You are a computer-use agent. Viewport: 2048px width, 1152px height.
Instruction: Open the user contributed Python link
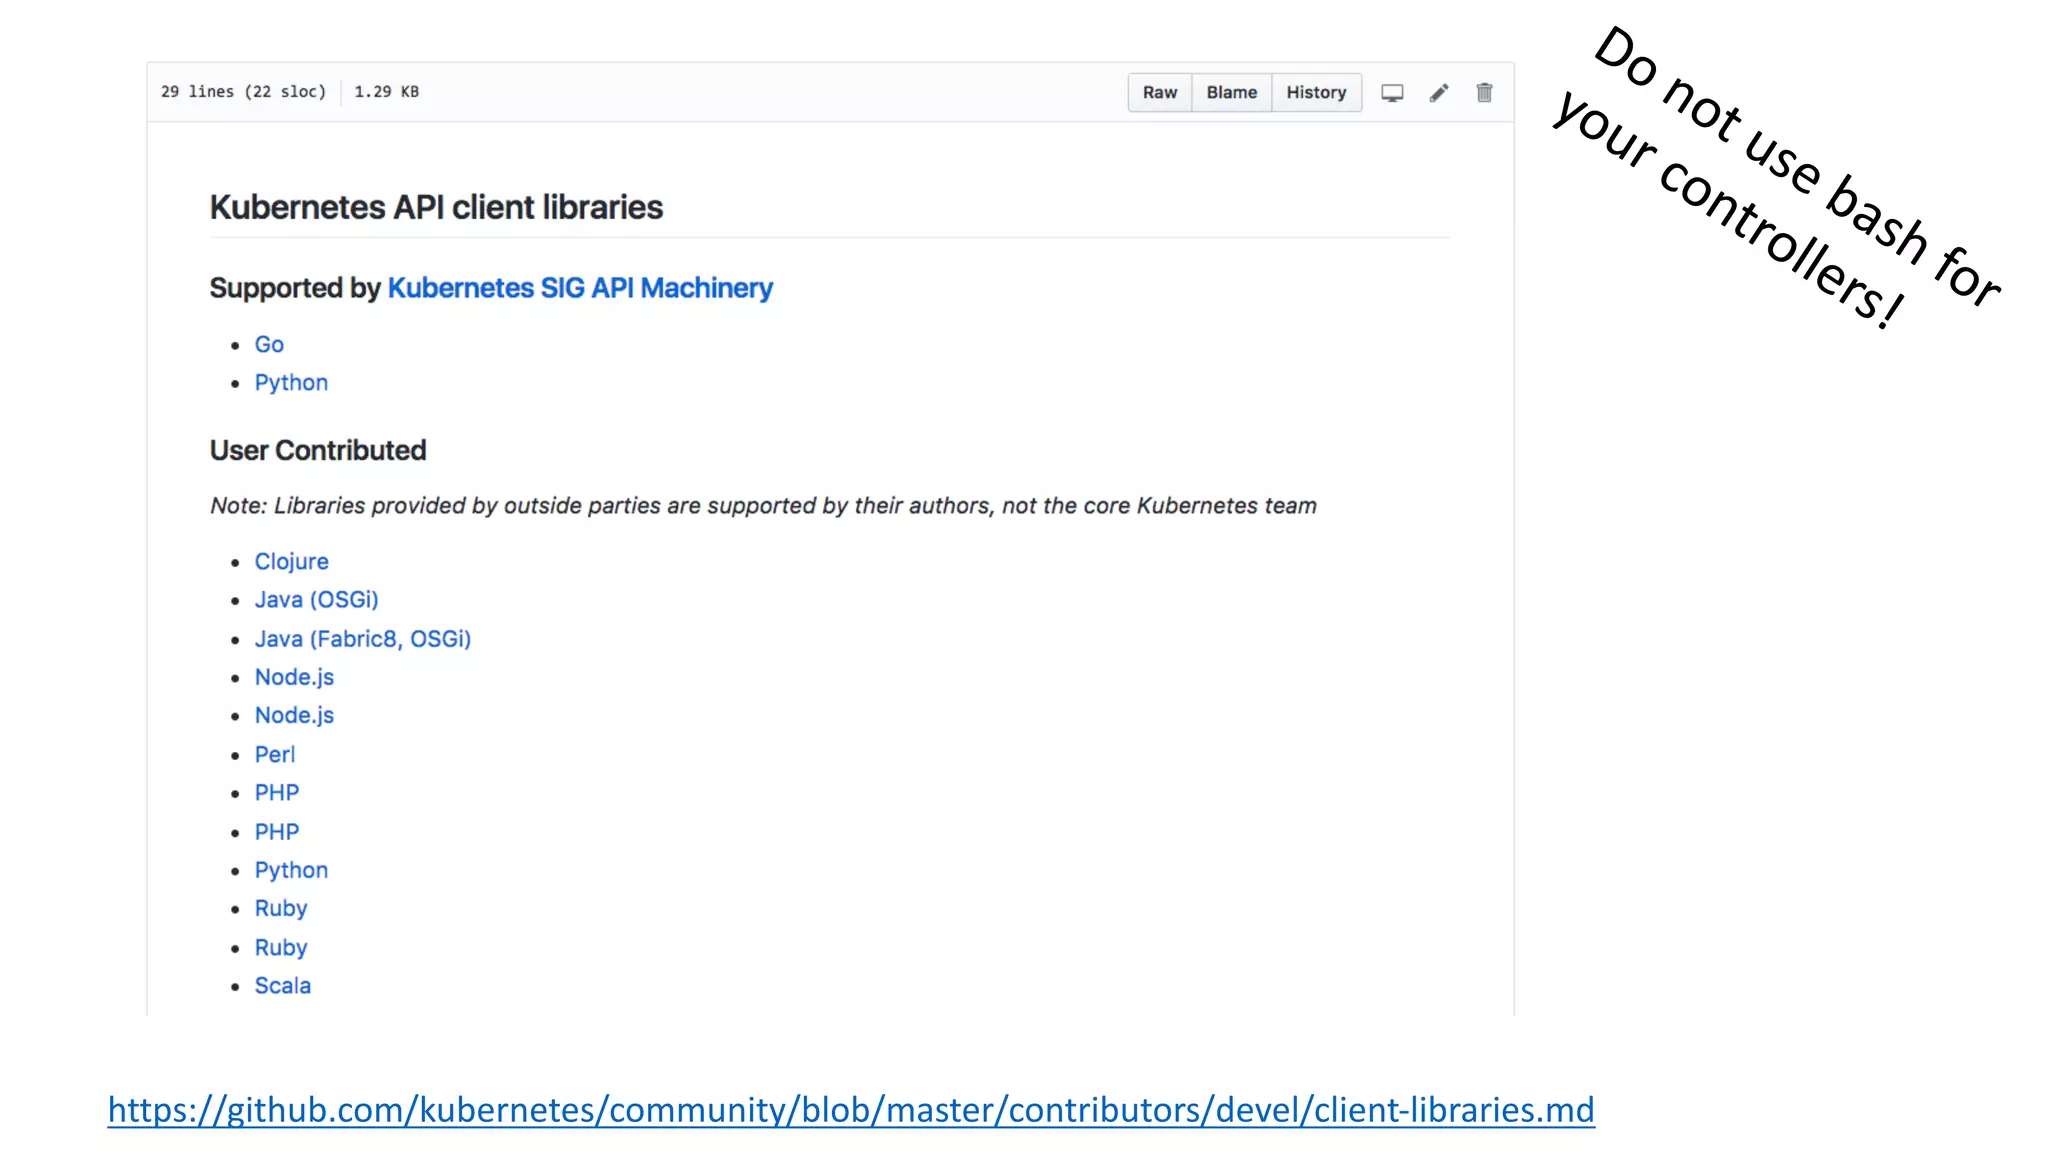[291, 870]
